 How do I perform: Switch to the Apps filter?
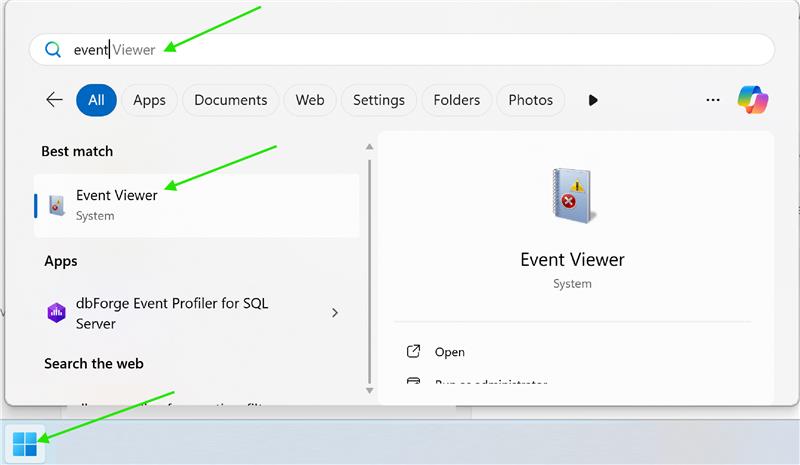tap(149, 100)
